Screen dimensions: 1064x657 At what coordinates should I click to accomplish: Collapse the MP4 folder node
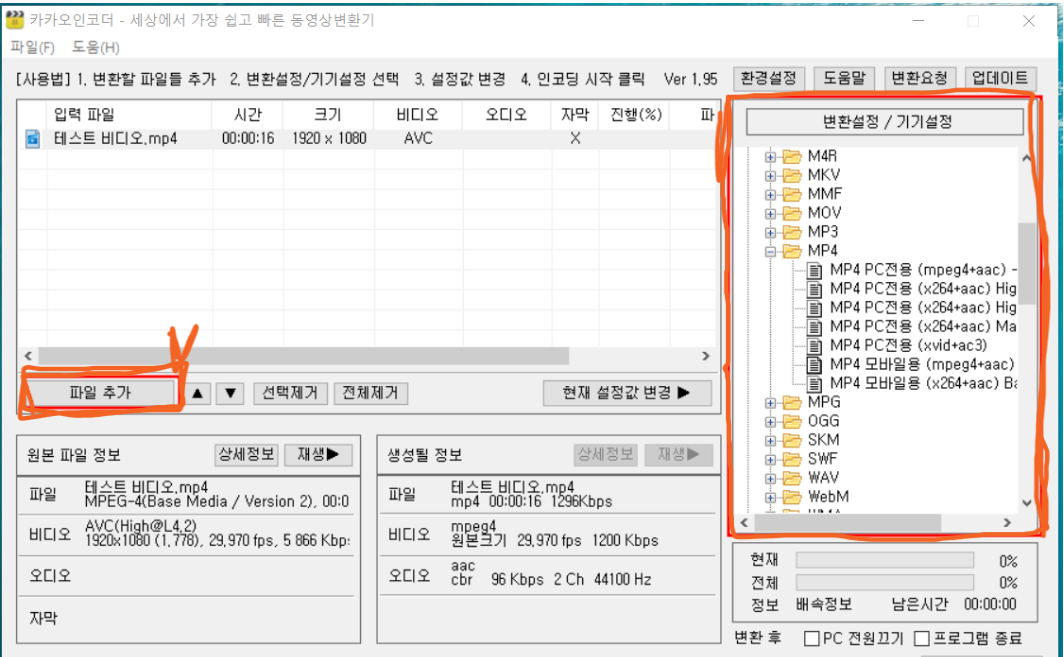[770, 252]
